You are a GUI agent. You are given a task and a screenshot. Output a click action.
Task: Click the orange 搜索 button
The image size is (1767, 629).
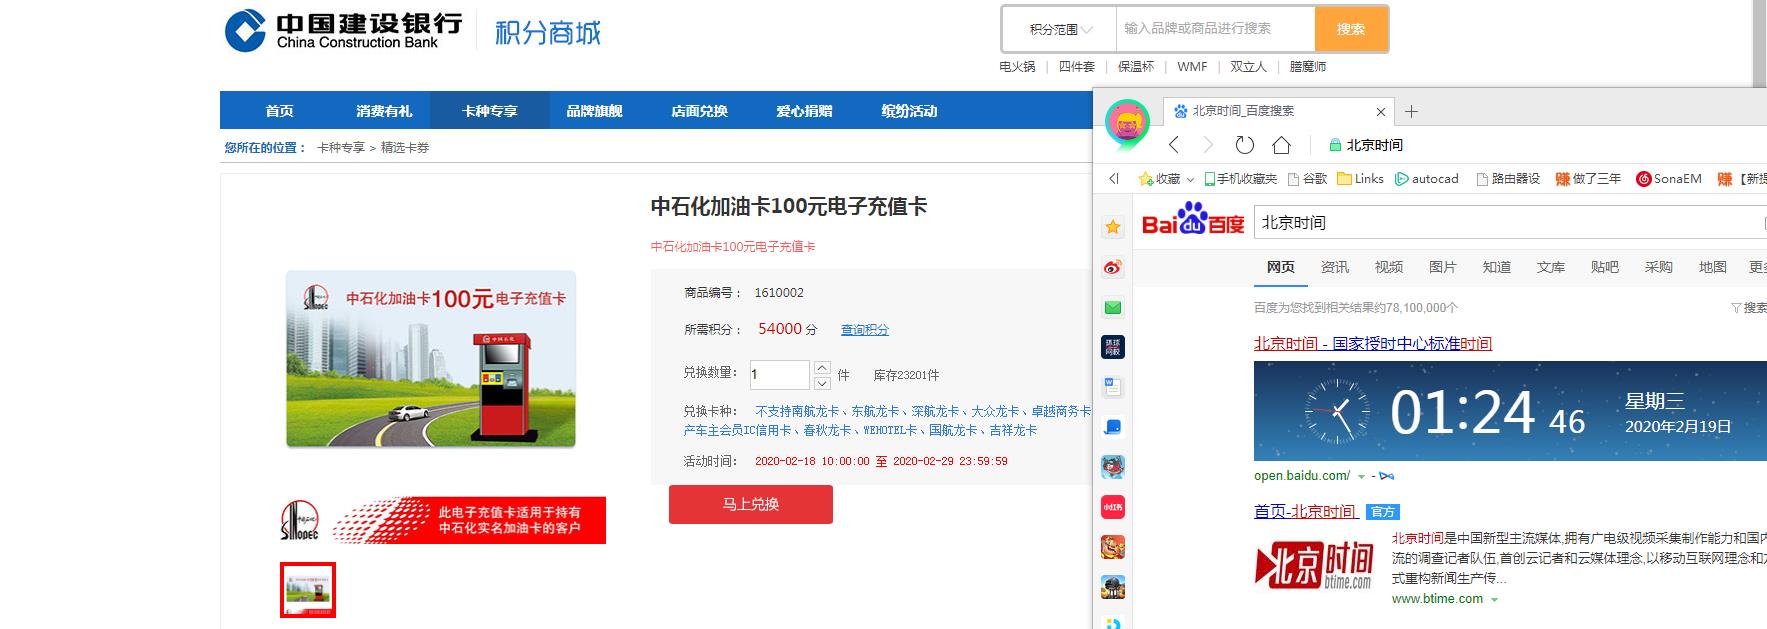1351,29
